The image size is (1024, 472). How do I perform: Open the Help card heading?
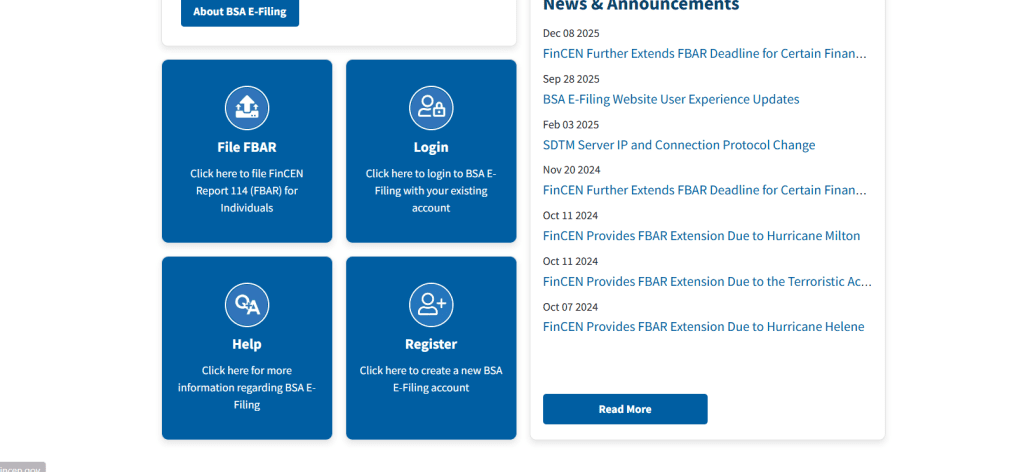point(247,344)
